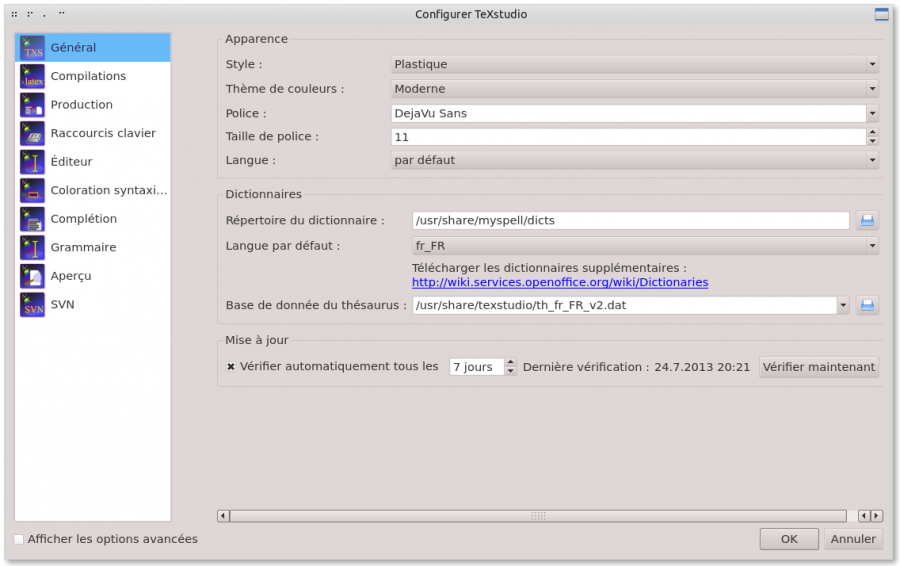Click the Aperçu sidebar icon
Image resolution: width=900 pixels, height=566 pixels.
coord(32,276)
